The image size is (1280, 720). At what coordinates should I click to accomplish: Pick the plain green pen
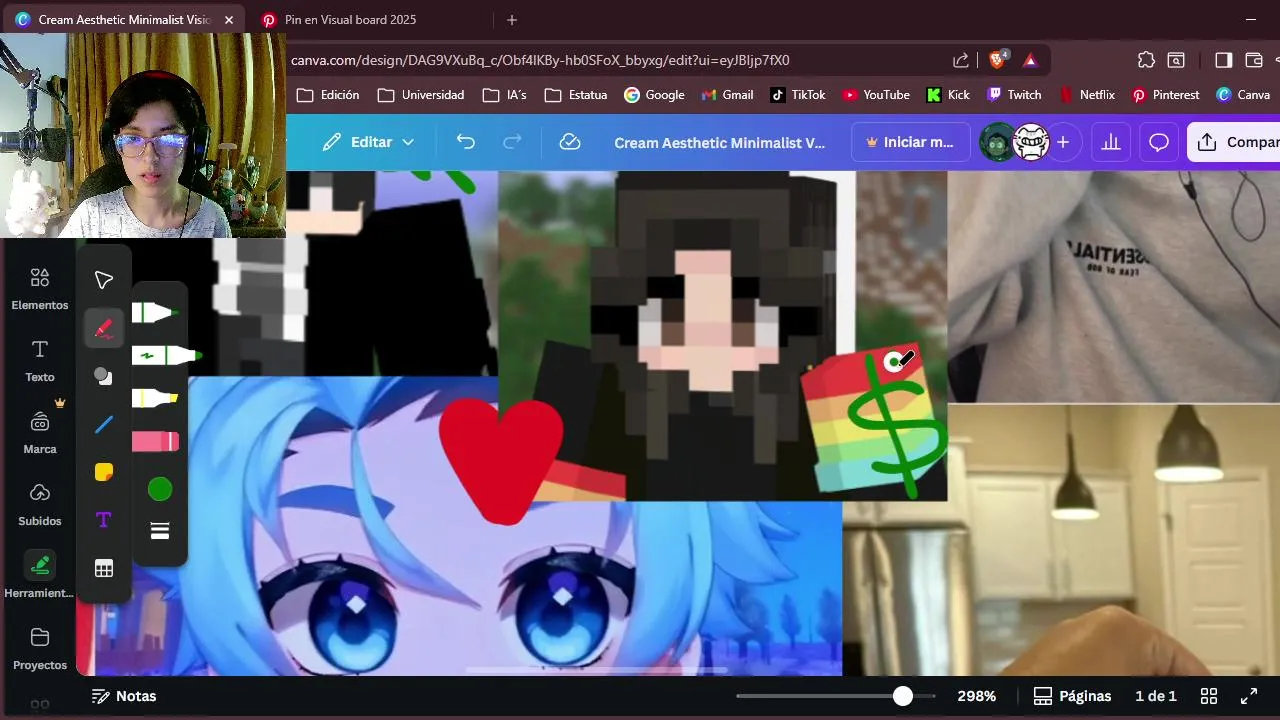[x=155, y=313]
